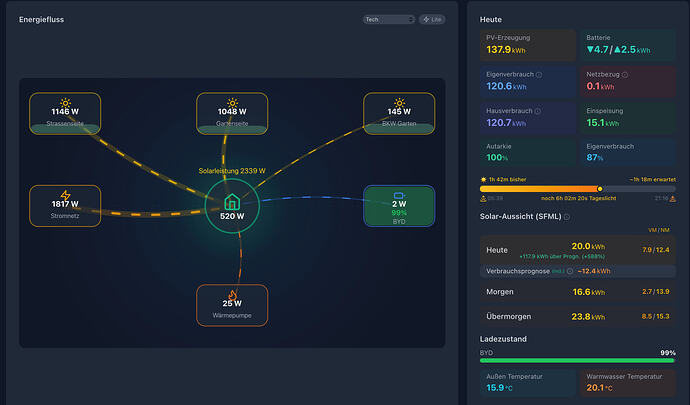Click the lightning bolt Stromnetz icon
Image resolution: width=690 pixels, height=405 pixels.
pos(65,195)
